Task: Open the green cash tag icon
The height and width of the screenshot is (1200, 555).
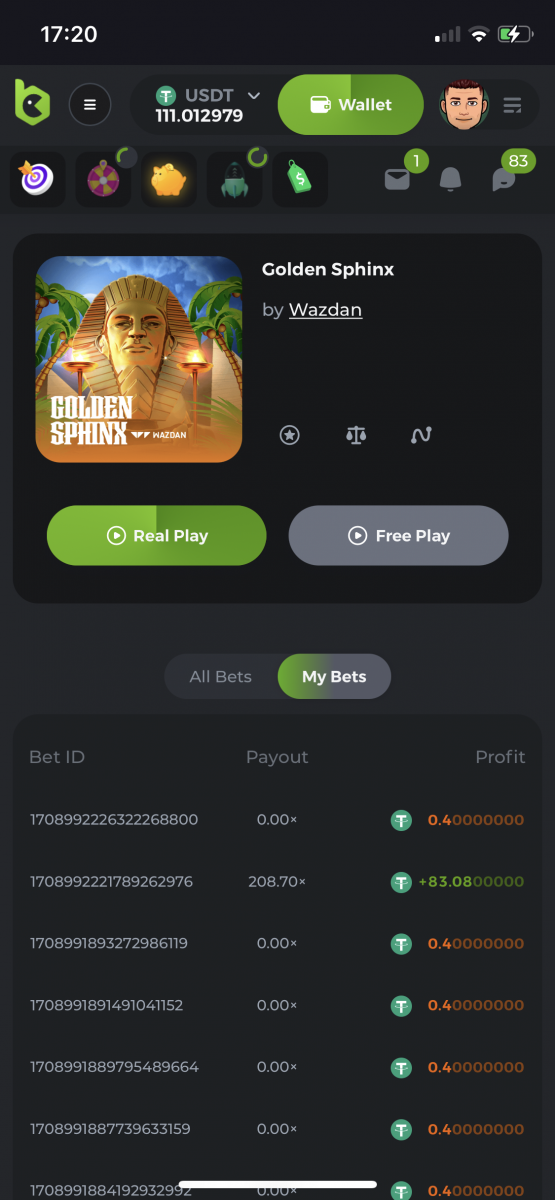Action: 299,180
